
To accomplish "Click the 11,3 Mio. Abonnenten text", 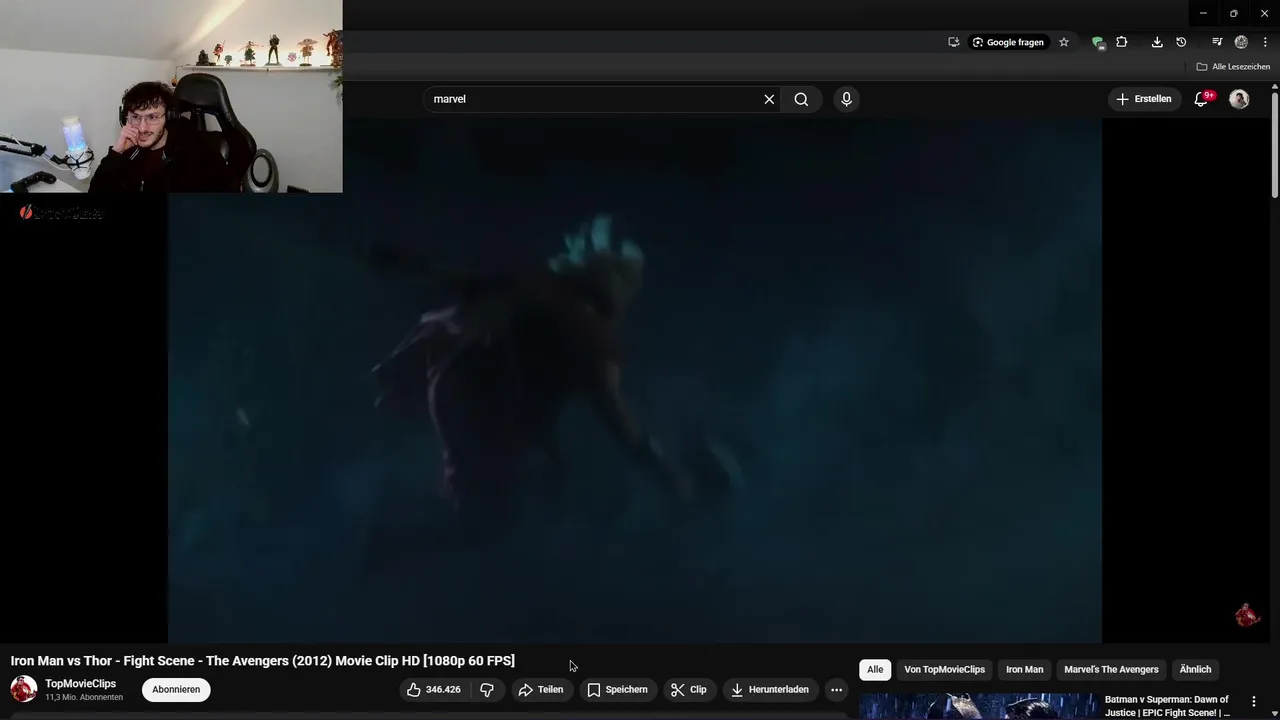I will point(84,698).
